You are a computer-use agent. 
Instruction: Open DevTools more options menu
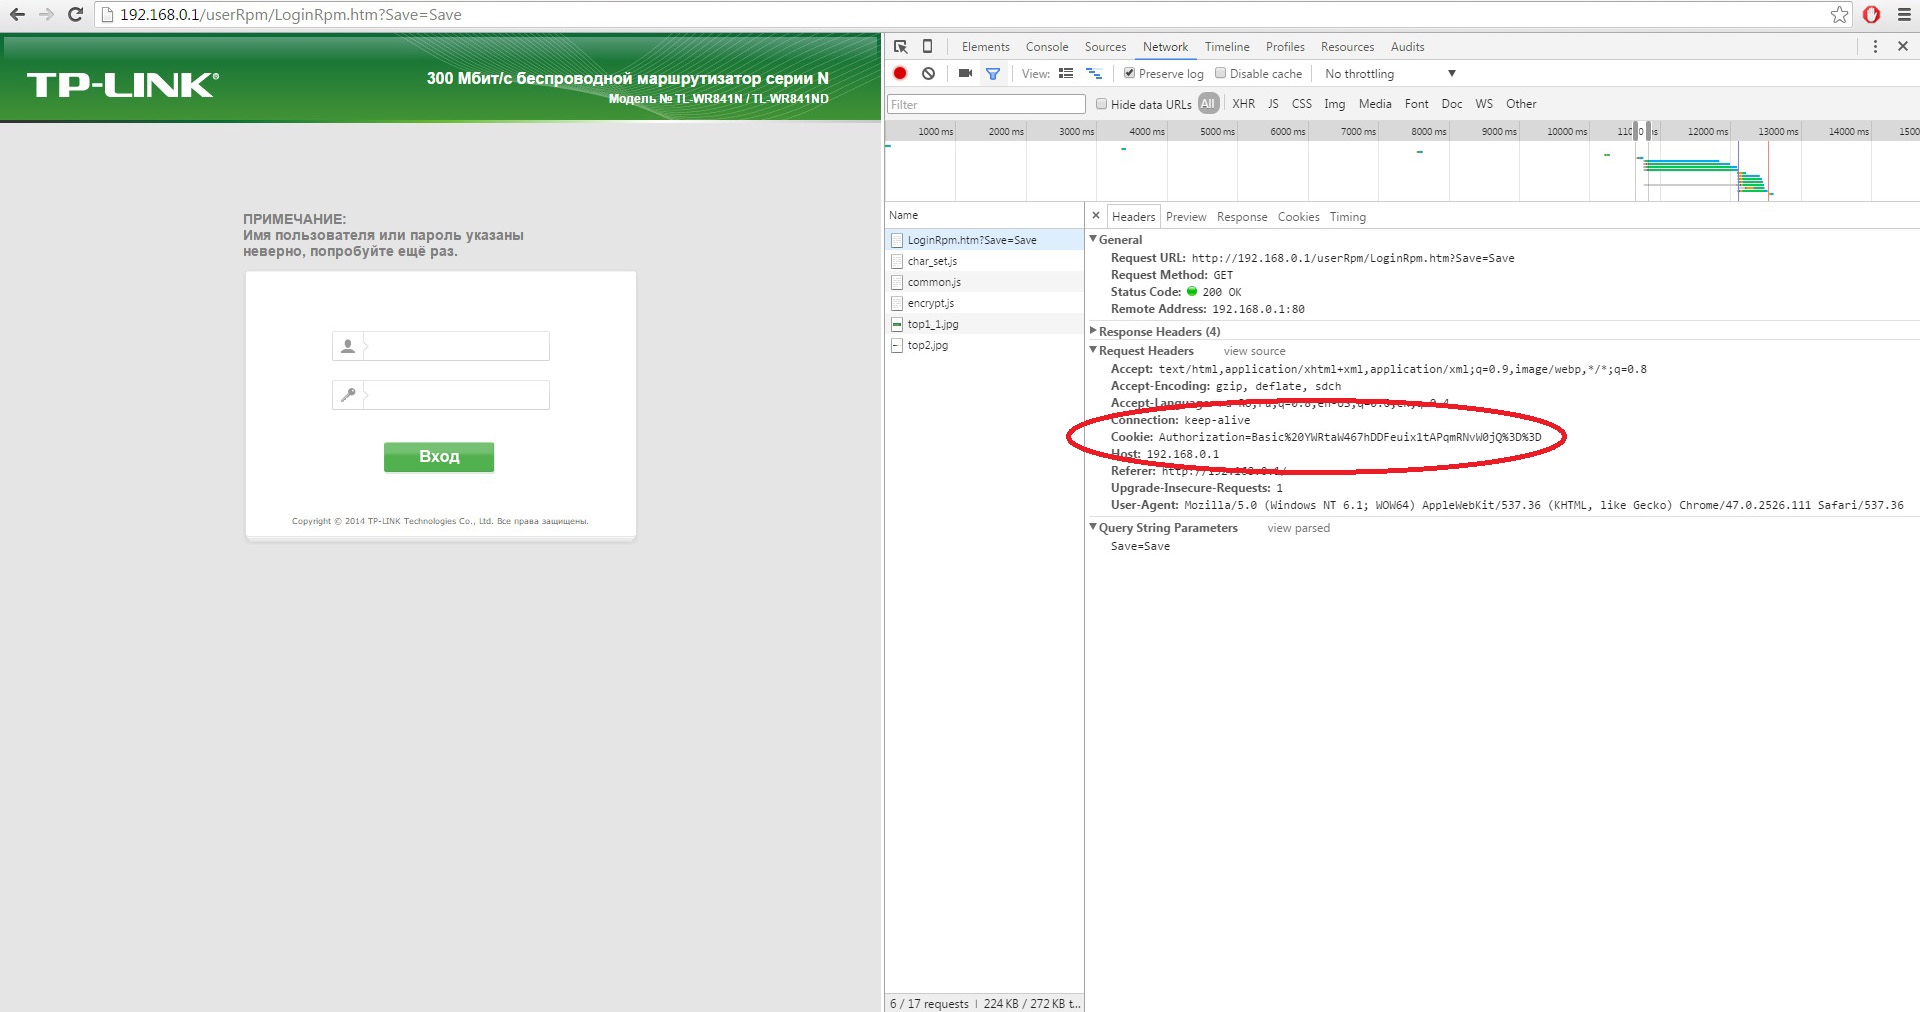[x=1875, y=47]
